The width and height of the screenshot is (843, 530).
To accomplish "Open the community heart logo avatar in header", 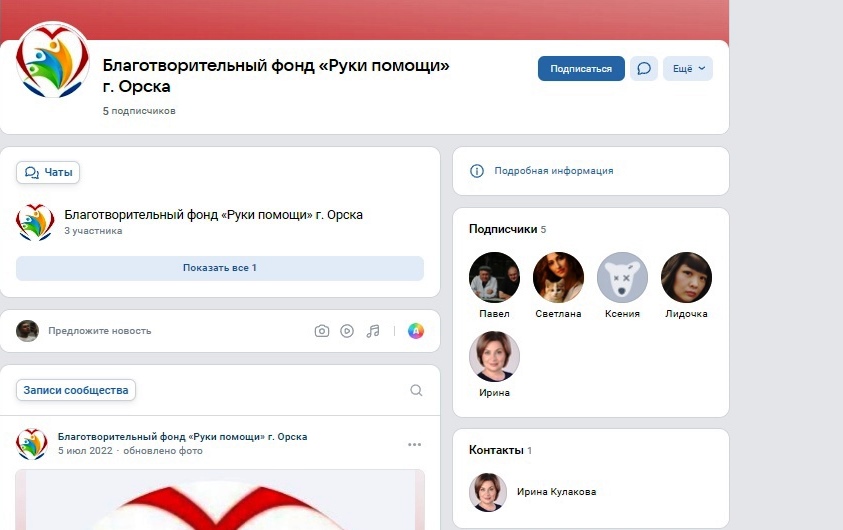I will coord(52,60).
